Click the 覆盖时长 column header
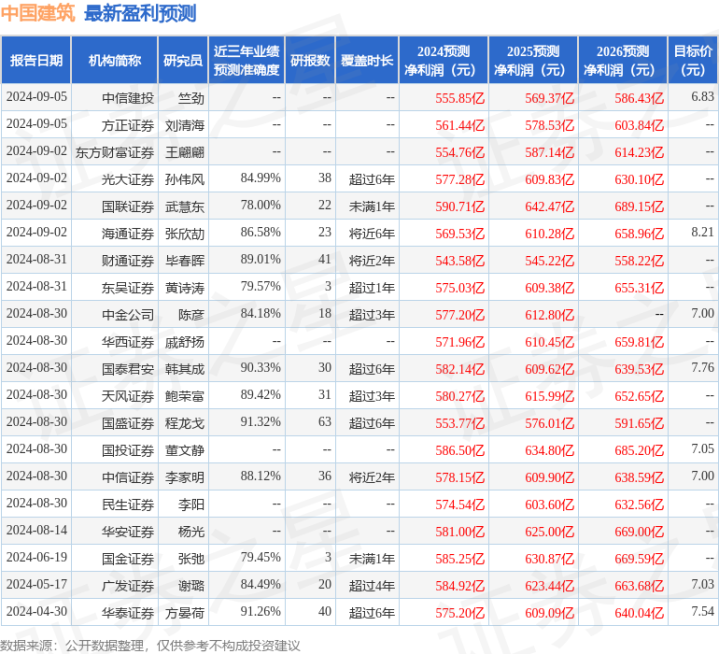 tap(367, 60)
